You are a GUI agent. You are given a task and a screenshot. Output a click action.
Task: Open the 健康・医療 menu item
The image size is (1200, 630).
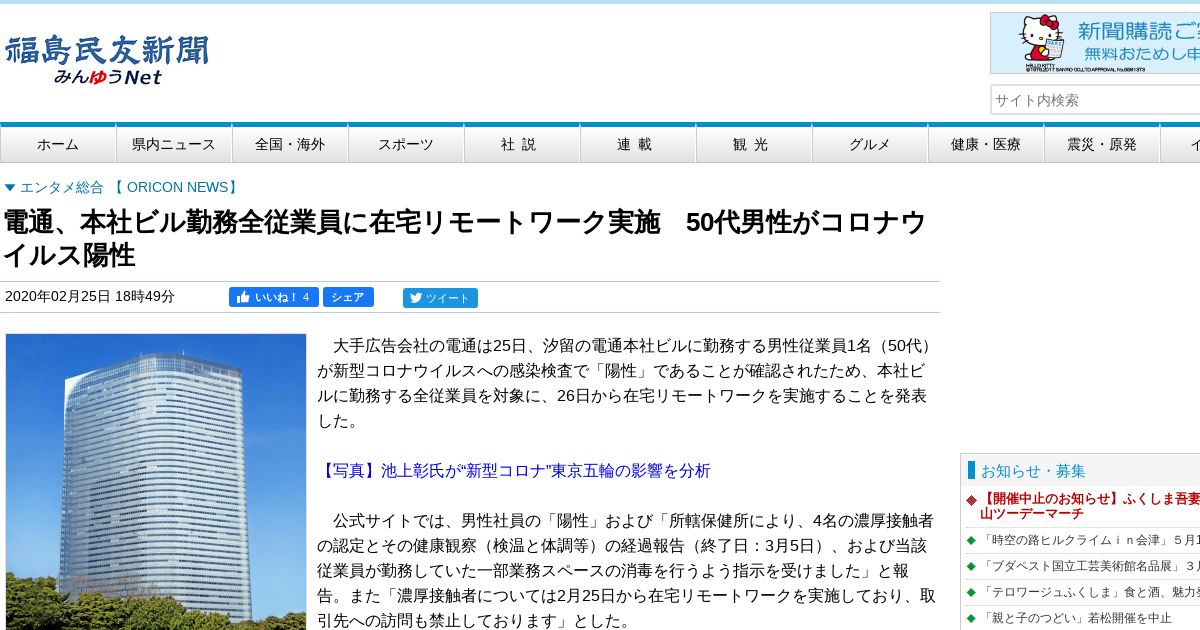(986, 144)
